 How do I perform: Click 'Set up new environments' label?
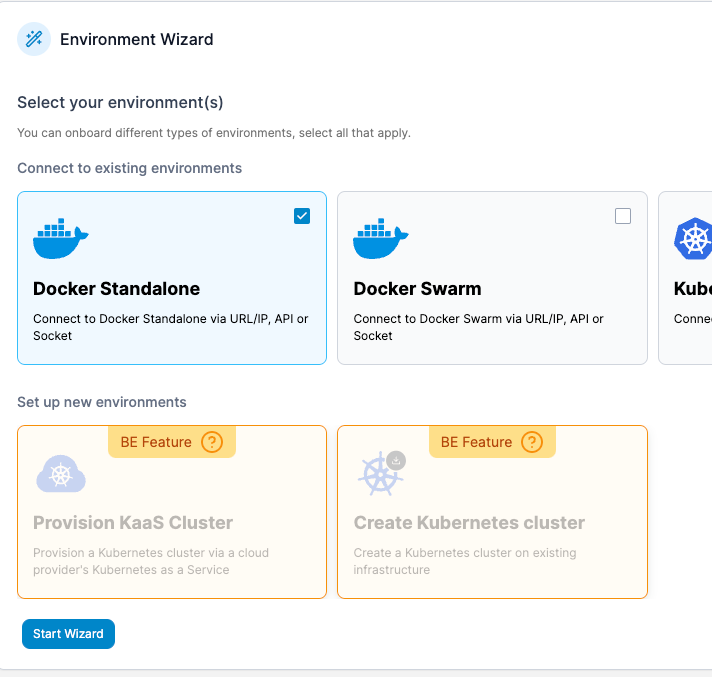pos(102,402)
